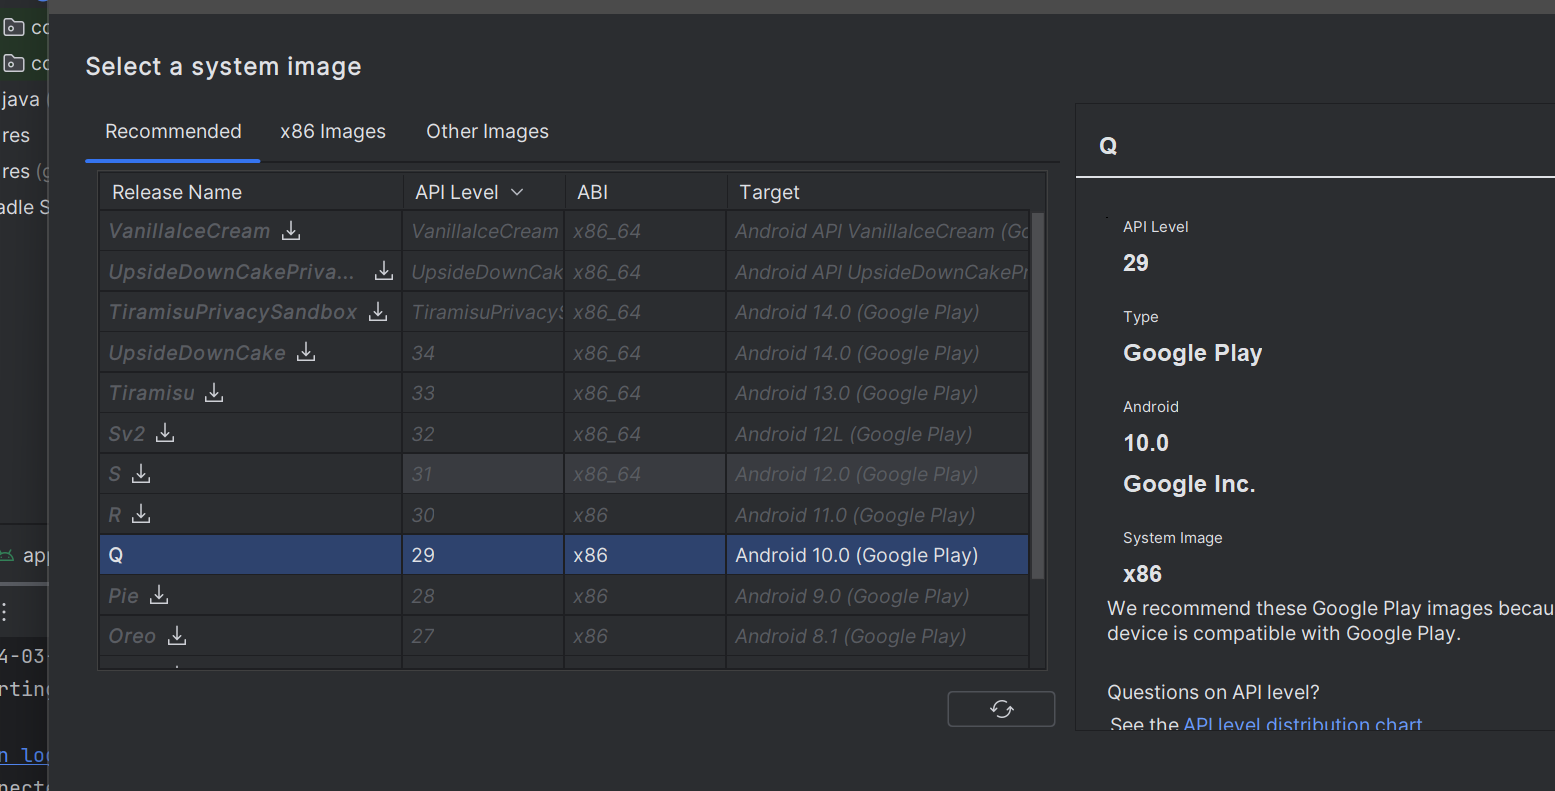This screenshot has height=791, width=1555.
Task: Click the Release Name column header
Action: (x=177, y=192)
